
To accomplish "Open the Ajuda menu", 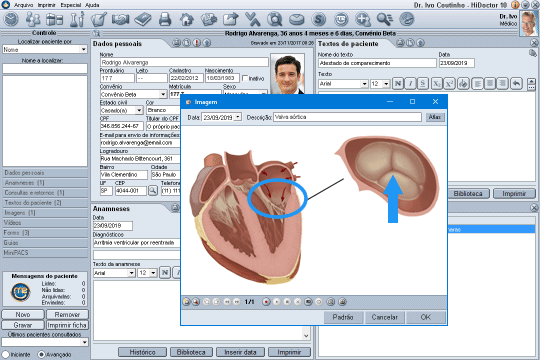I will point(92,5).
